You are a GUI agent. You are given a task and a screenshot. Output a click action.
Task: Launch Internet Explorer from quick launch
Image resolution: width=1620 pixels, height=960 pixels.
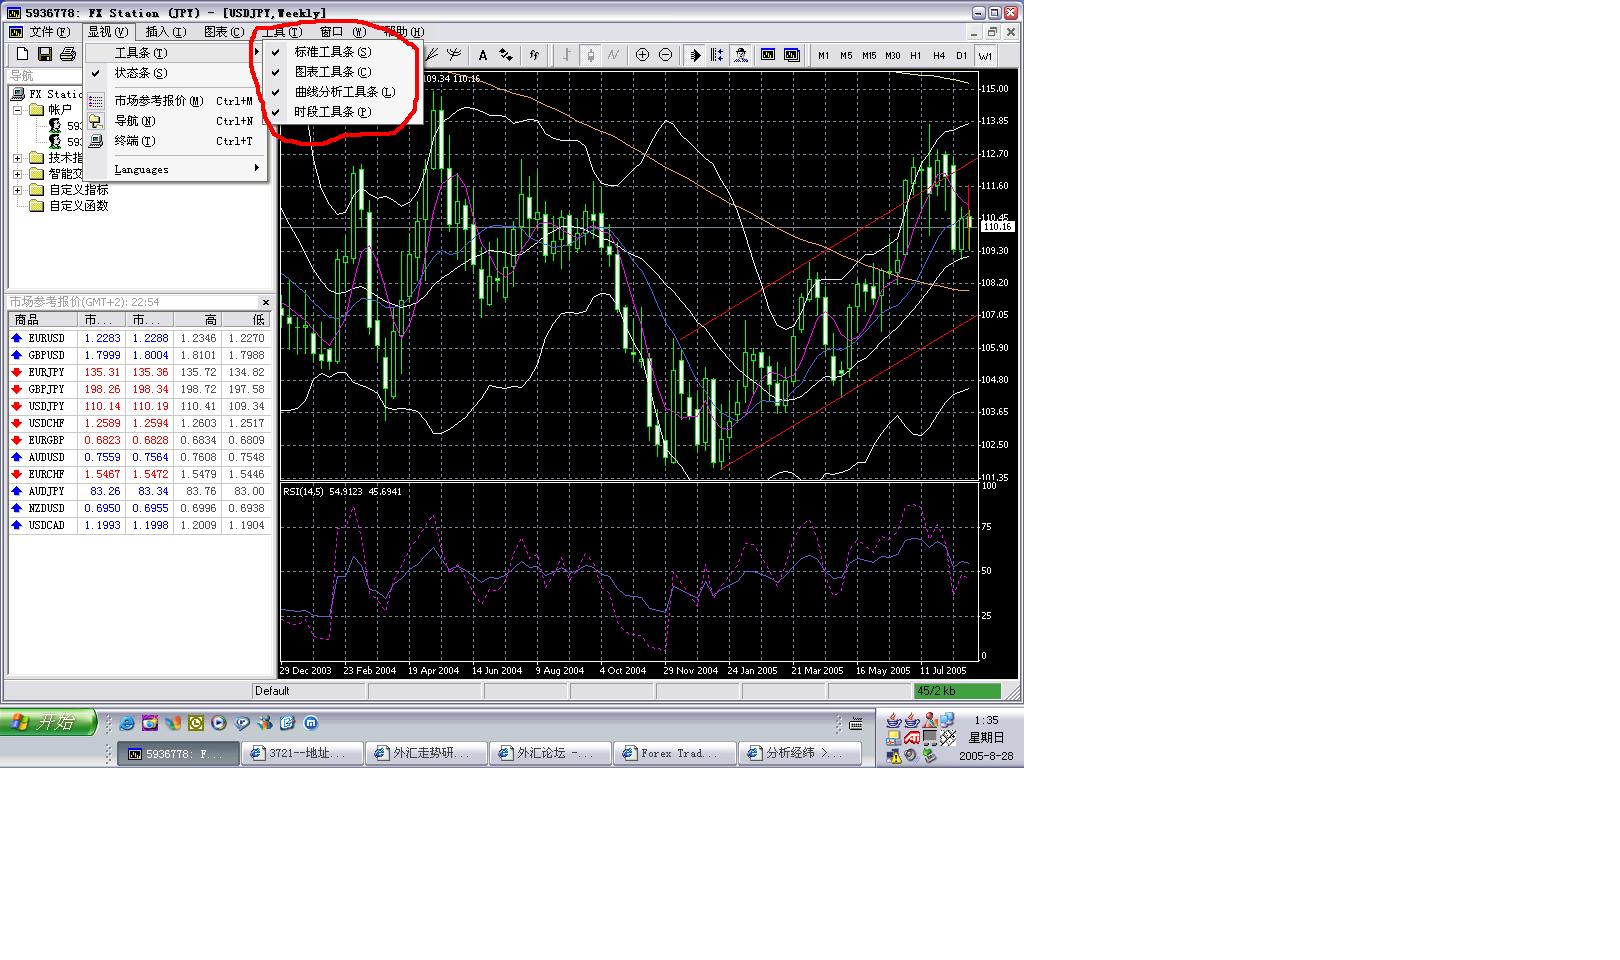[127, 723]
